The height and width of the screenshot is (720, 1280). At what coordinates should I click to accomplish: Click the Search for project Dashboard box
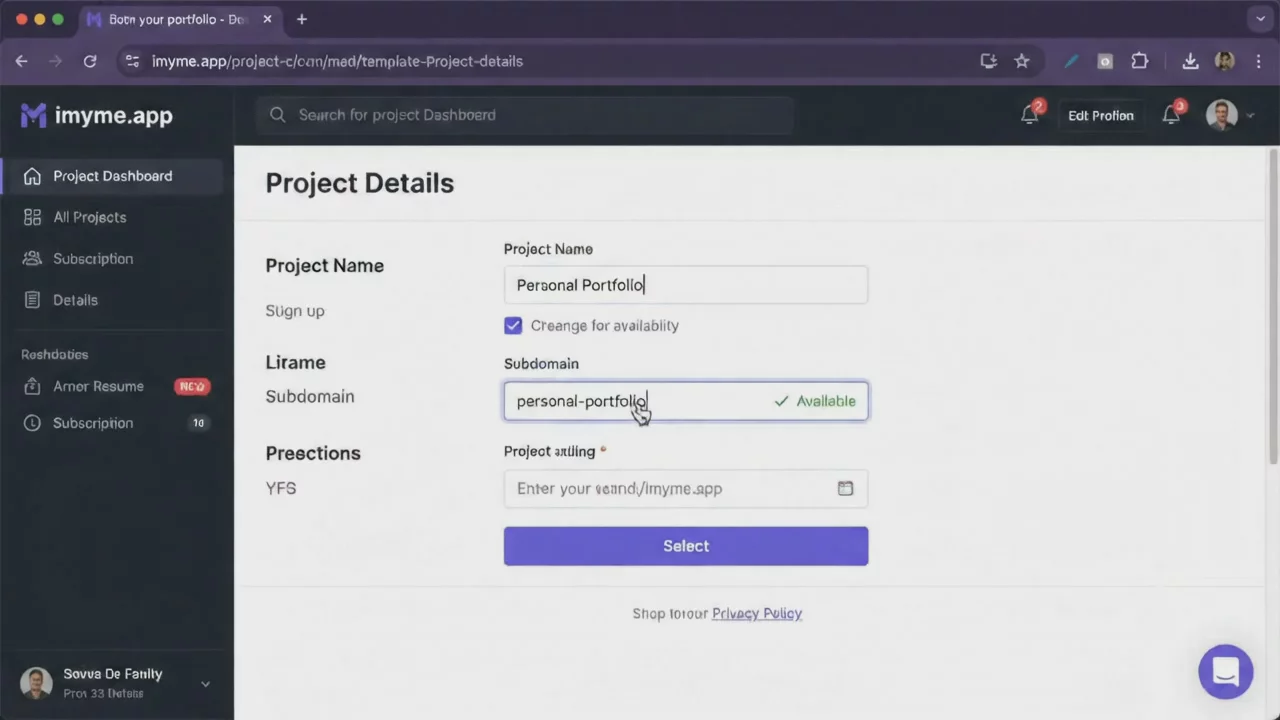(x=524, y=115)
